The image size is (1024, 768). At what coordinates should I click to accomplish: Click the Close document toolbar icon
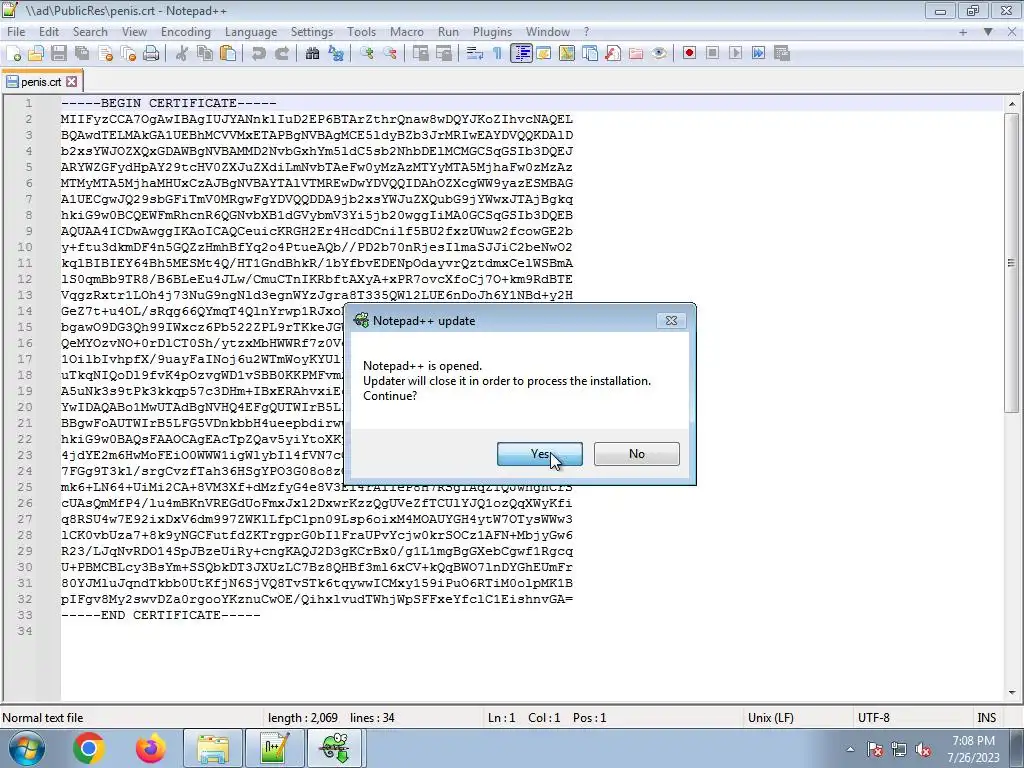(x=105, y=54)
